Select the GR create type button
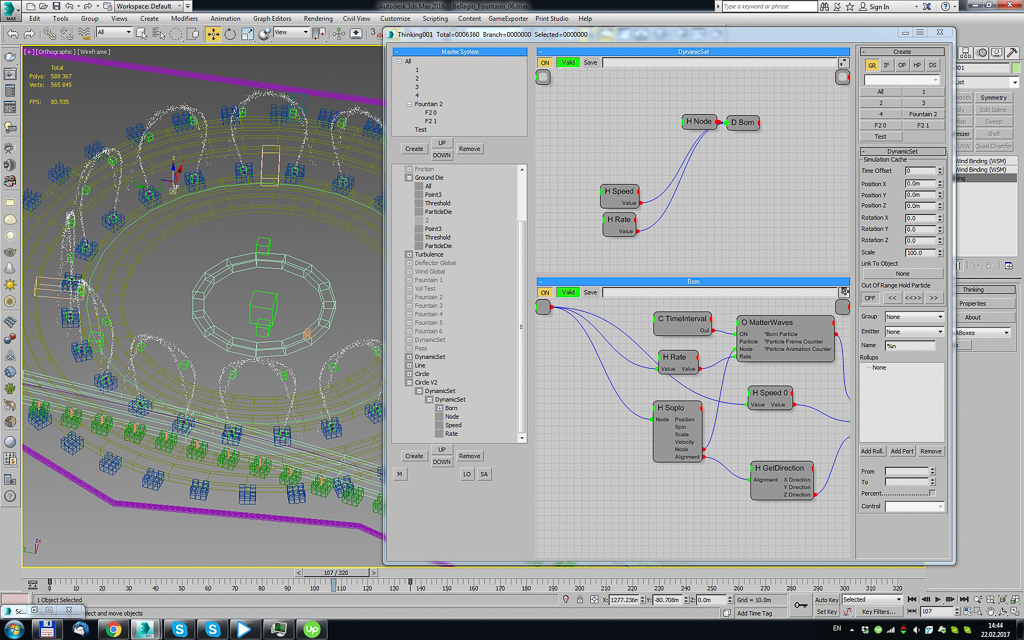1024x640 pixels. [x=871, y=65]
